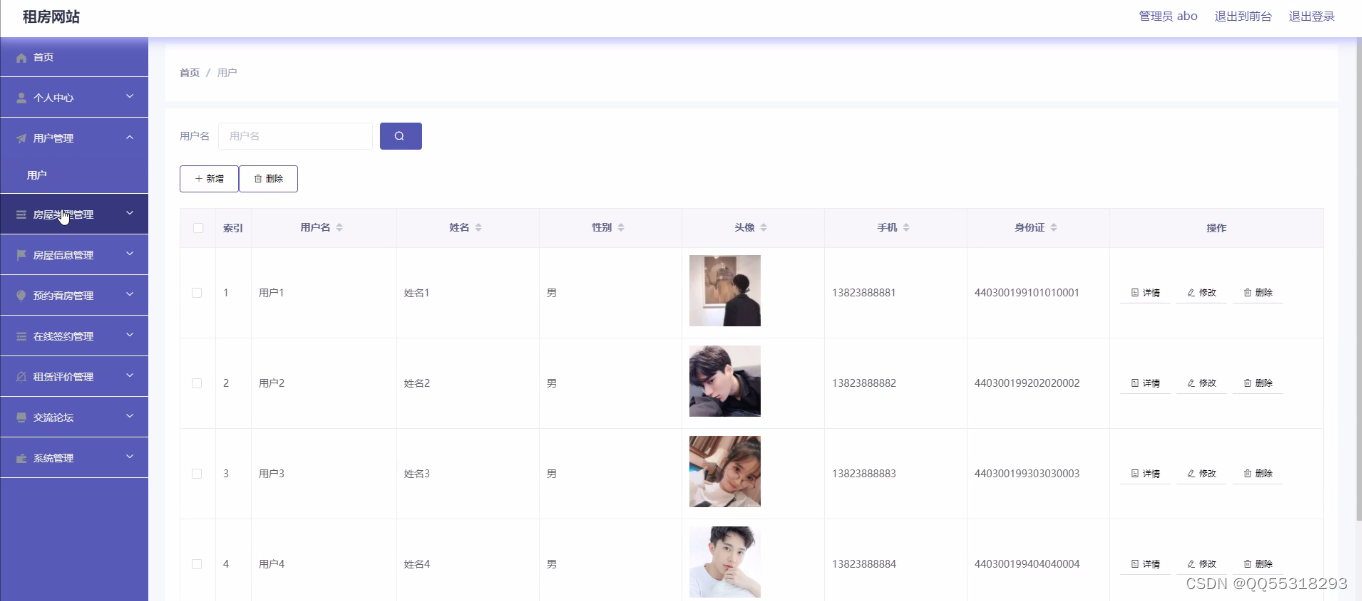This screenshot has width=1362, height=601.
Task: Click the 删除 batch delete button above table
Action: tap(268, 179)
